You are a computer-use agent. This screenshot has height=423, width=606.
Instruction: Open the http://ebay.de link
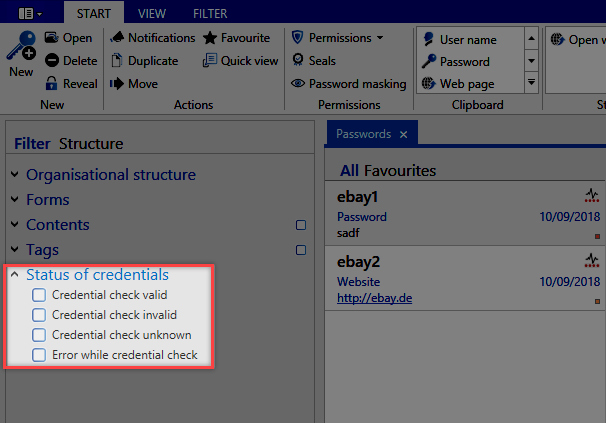(x=374, y=298)
